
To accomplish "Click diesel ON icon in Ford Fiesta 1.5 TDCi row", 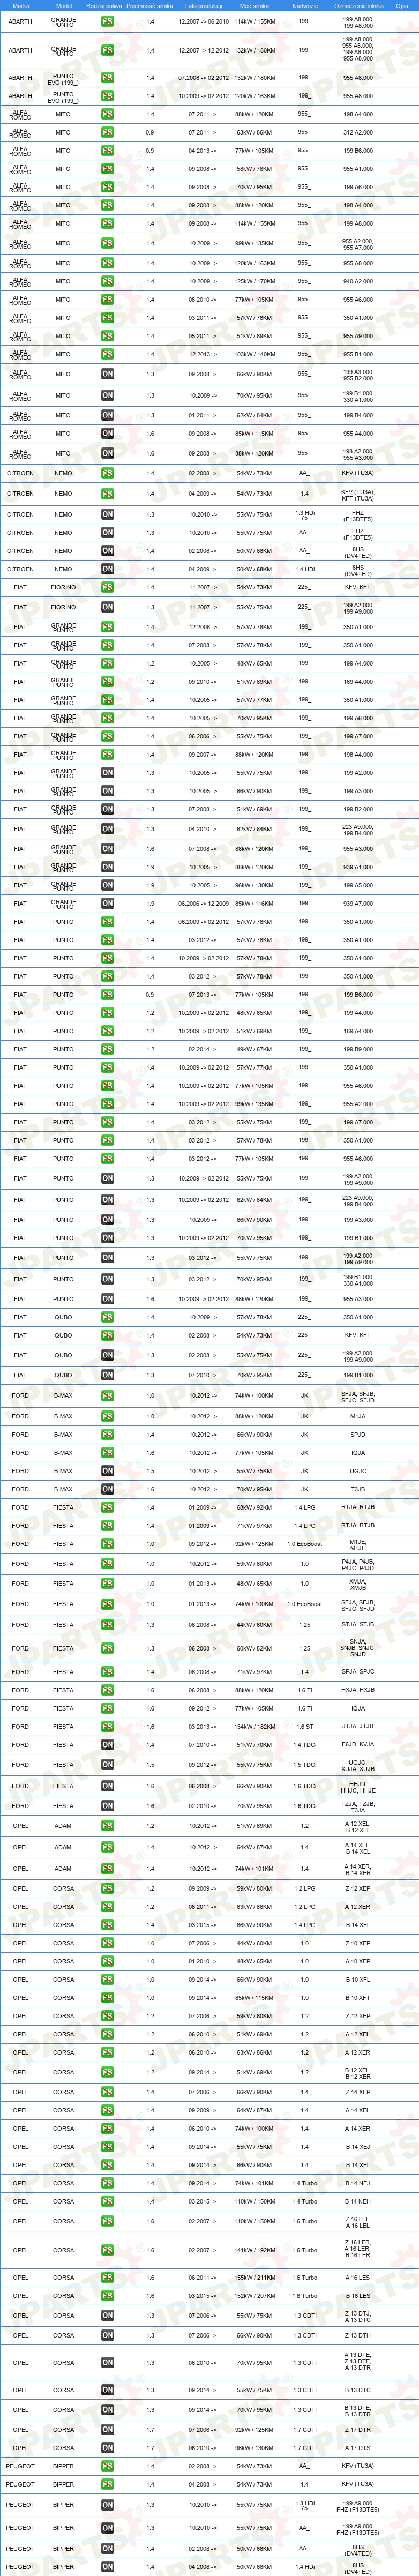I will click(x=107, y=1765).
